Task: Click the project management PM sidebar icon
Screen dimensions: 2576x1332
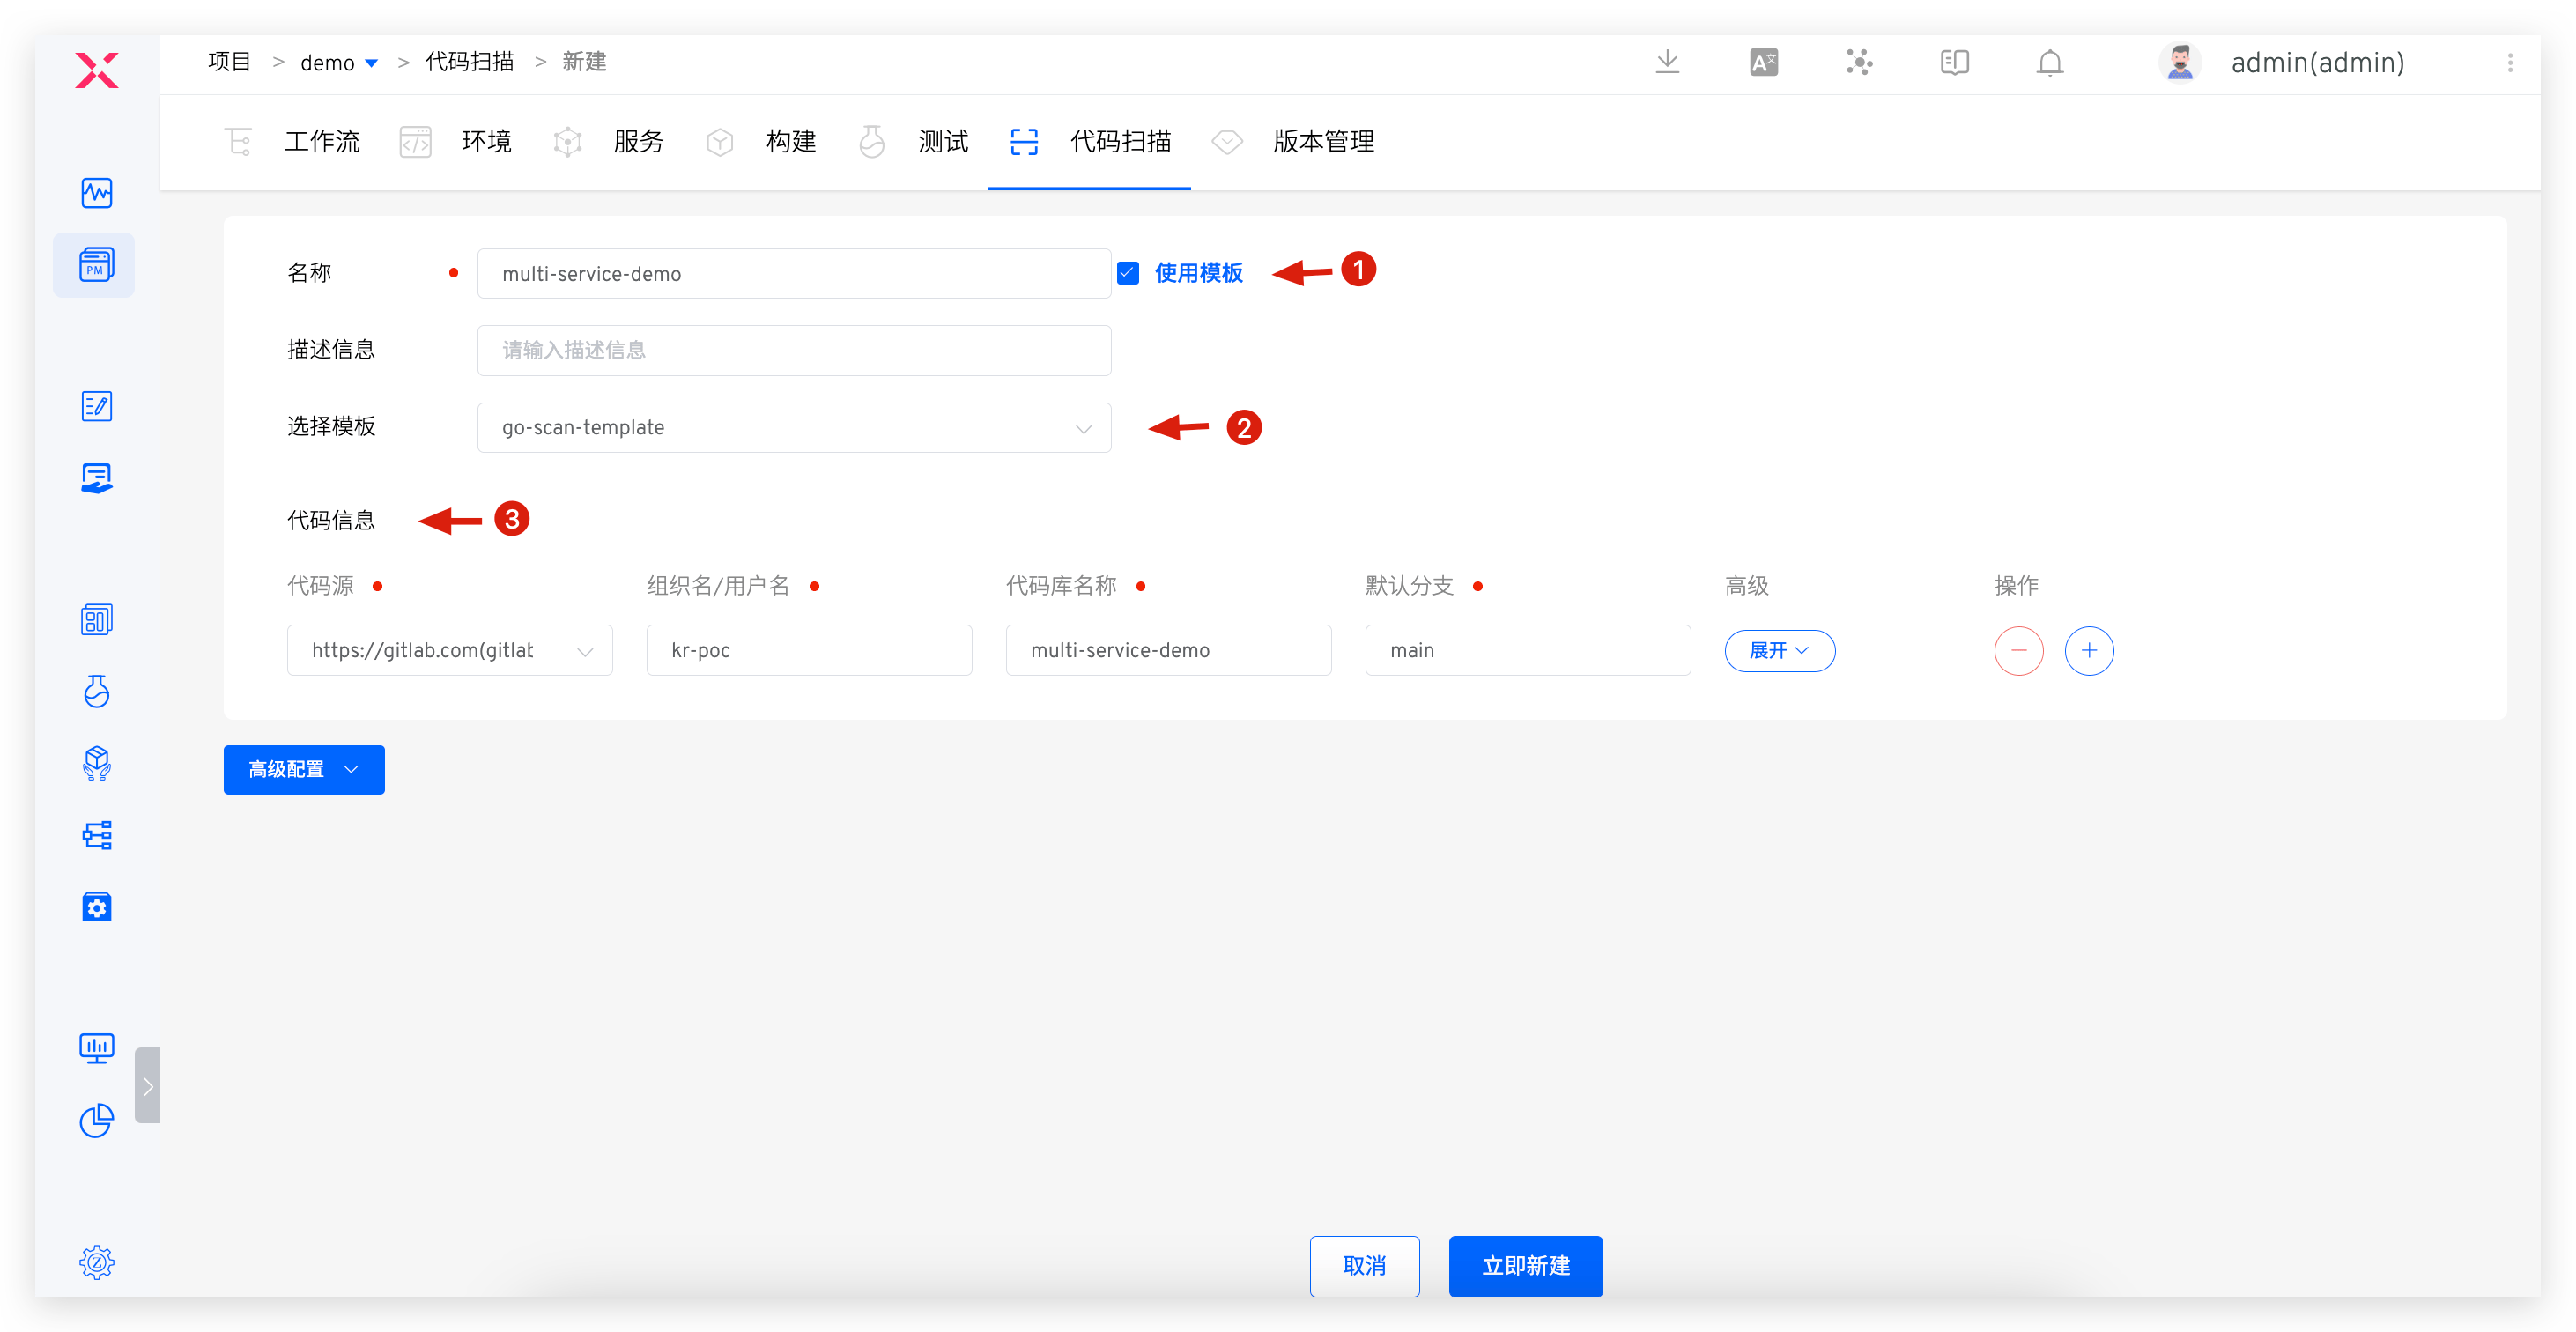Action: coord(96,265)
